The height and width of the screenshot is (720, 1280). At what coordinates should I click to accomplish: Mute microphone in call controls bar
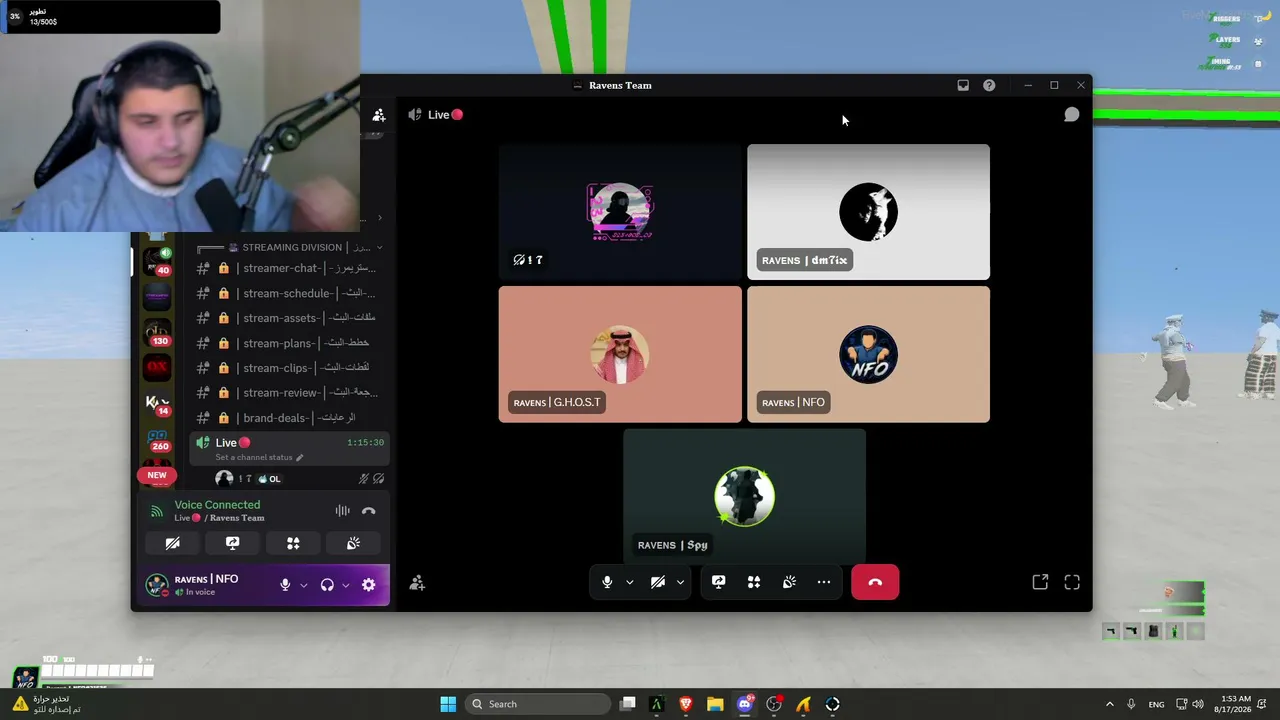coord(607,582)
